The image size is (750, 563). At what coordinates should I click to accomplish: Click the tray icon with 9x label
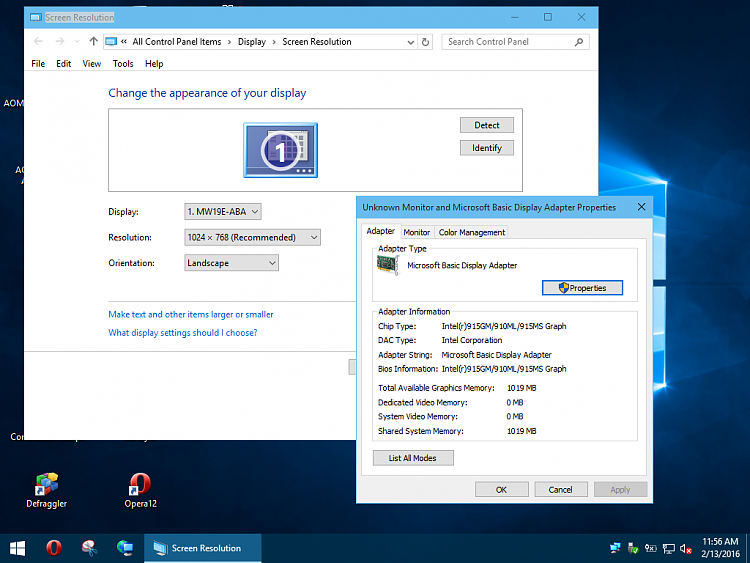coord(651,548)
